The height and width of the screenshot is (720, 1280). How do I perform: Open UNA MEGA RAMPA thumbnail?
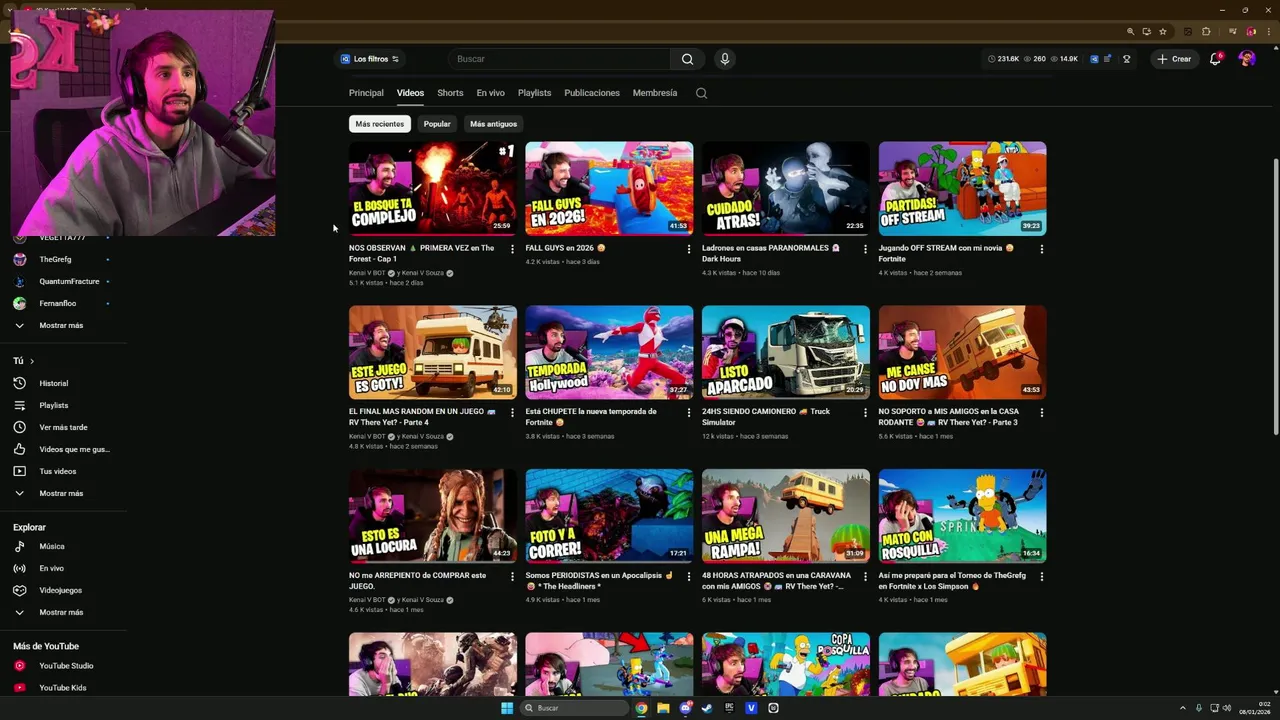pyautogui.click(x=786, y=516)
